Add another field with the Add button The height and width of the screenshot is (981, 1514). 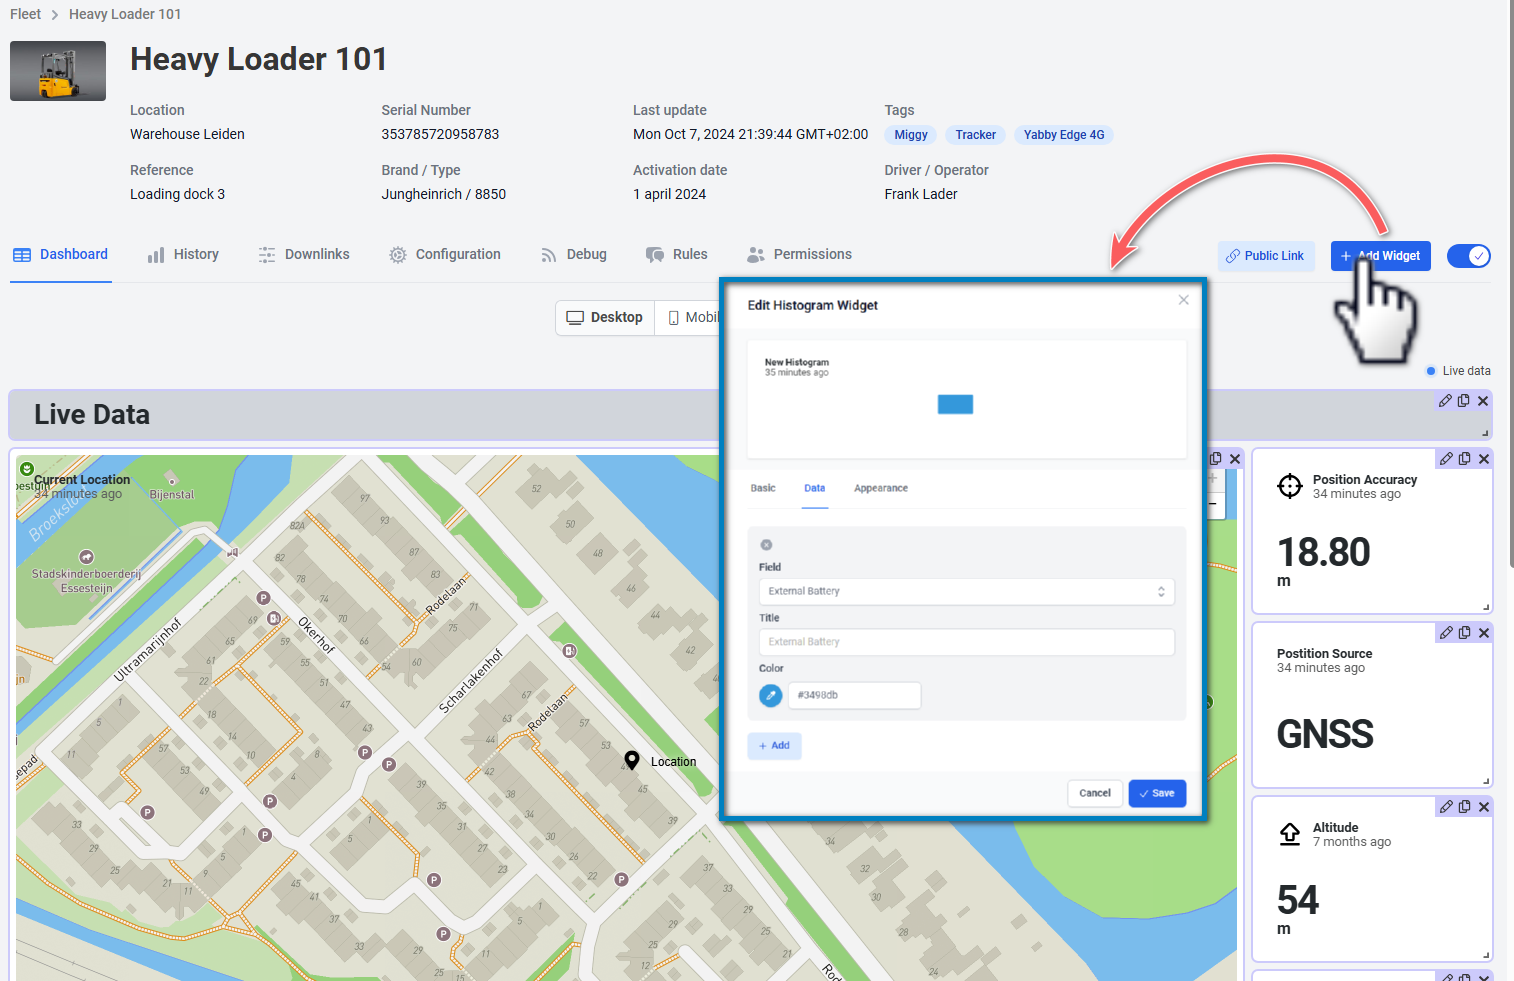[774, 746]
